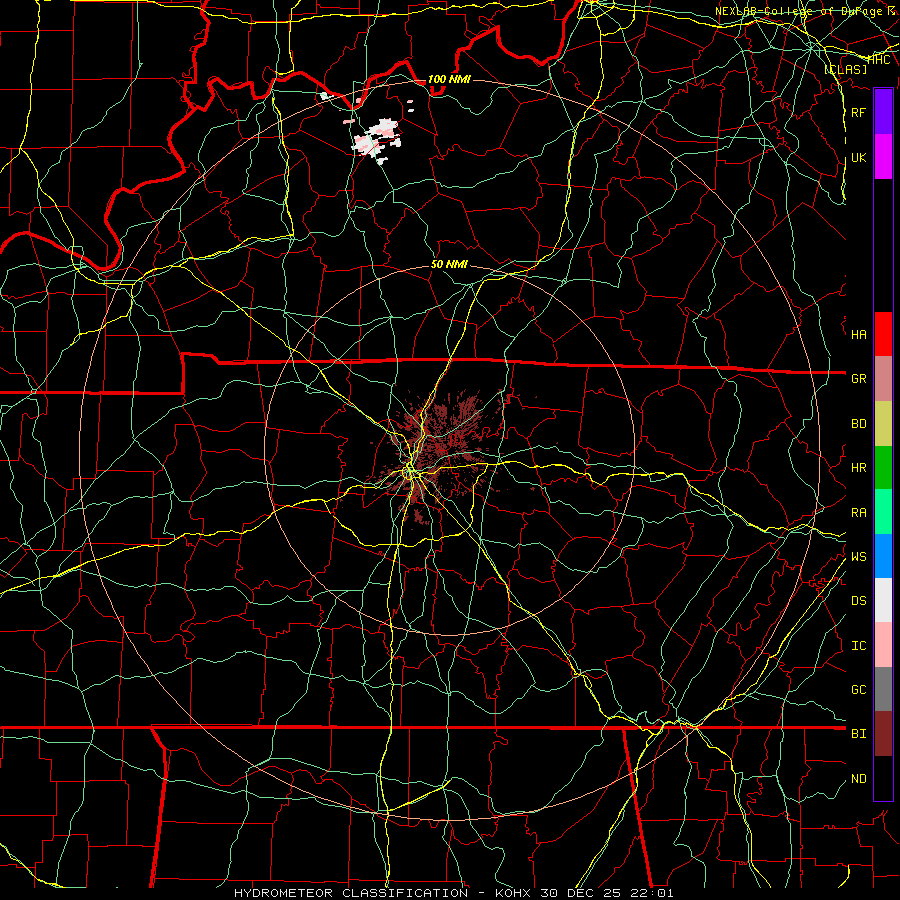Click the [CLAS] legend header text
This screenshot has width=900, height=900.
[x=845, y=69]
